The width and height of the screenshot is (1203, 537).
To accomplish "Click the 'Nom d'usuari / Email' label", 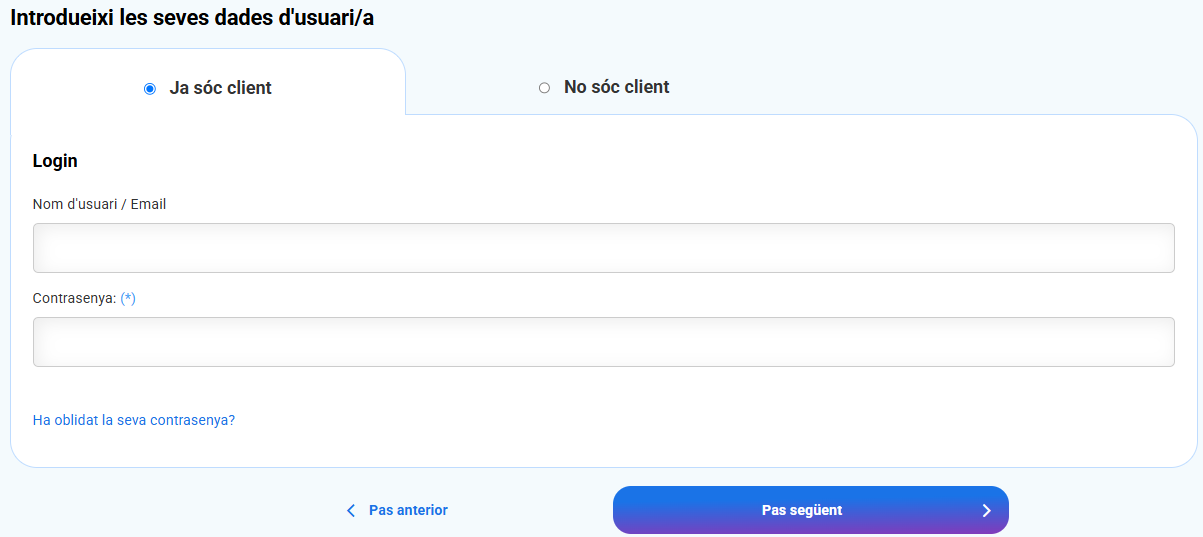I will click(99, 204).
